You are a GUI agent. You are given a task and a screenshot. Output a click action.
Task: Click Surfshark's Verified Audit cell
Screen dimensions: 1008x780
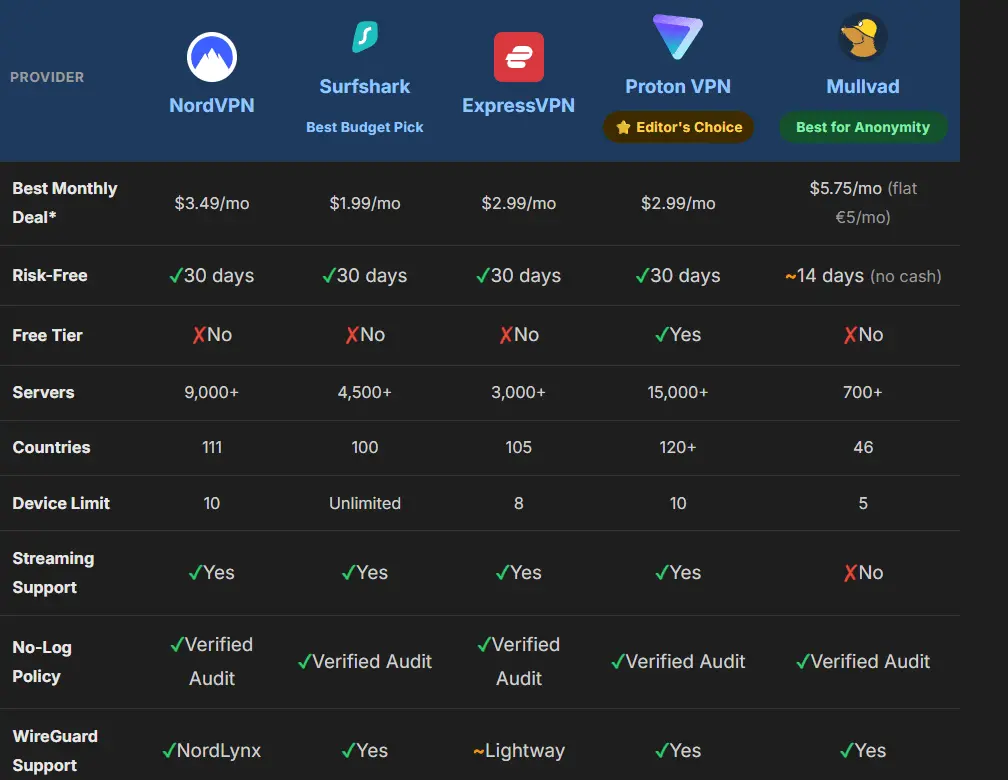pos(364,661)
